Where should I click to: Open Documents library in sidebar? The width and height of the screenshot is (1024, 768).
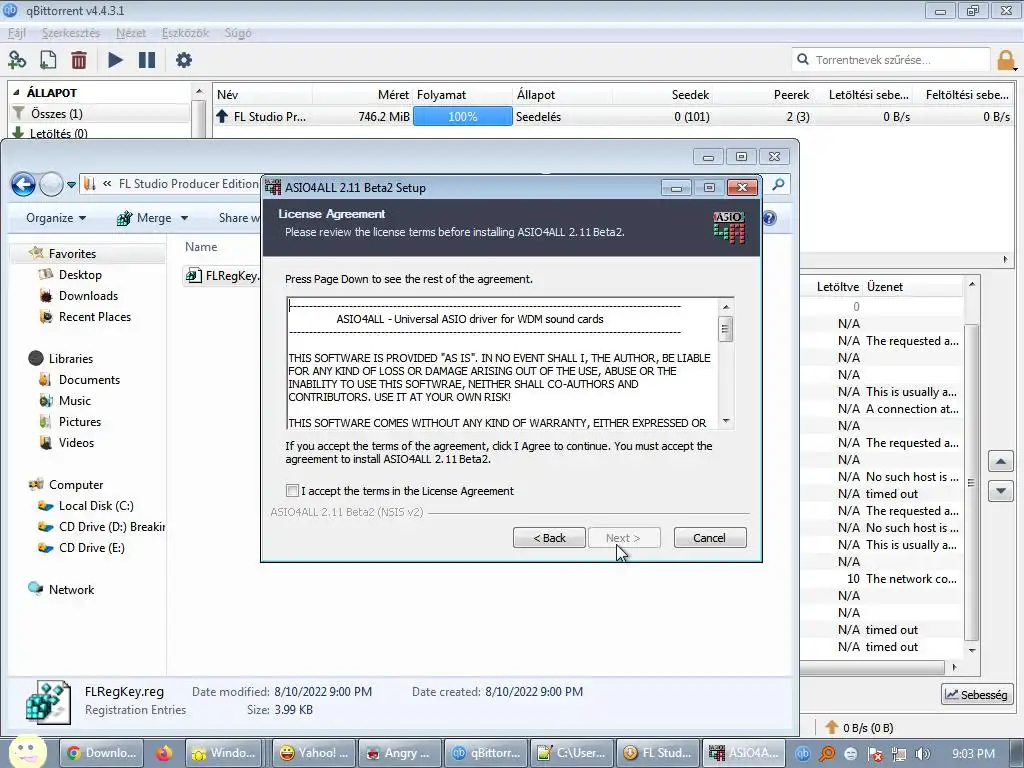(89, 379)
